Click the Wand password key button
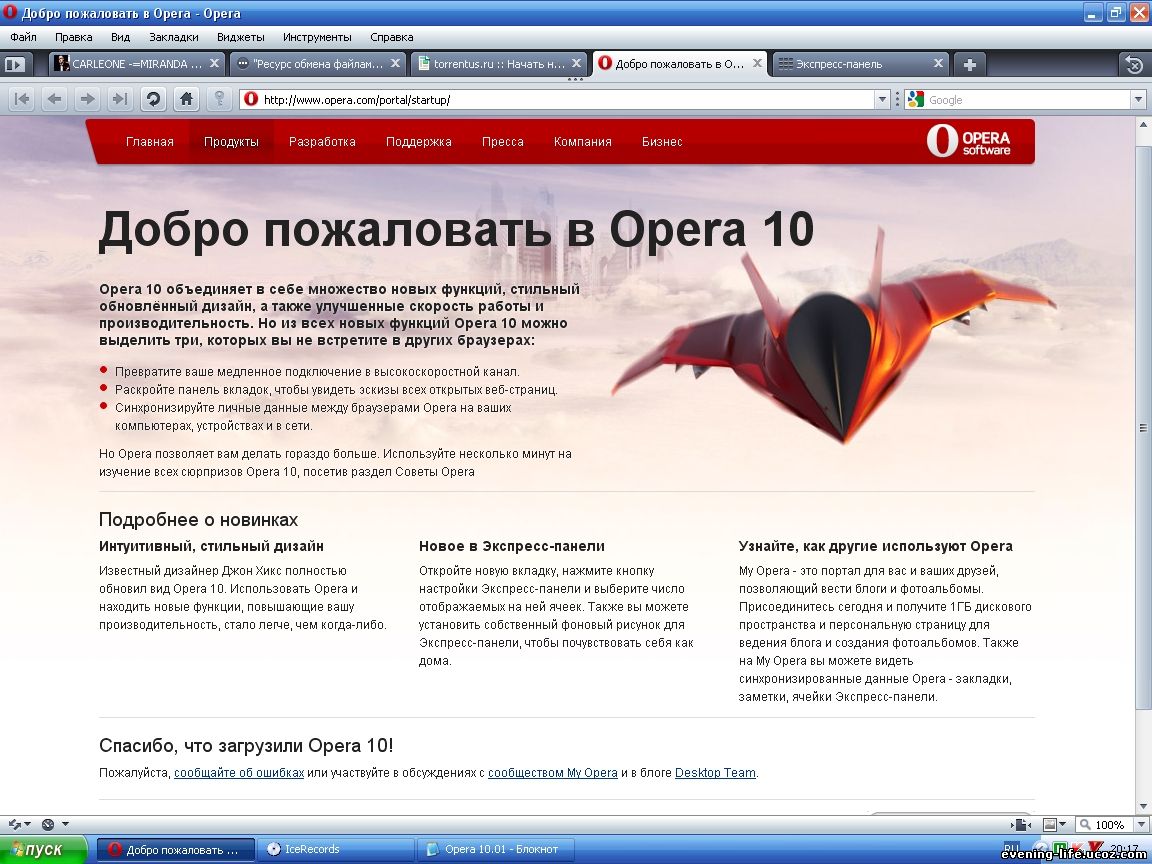The image size is (1152, 864). (x=219, y=99)
